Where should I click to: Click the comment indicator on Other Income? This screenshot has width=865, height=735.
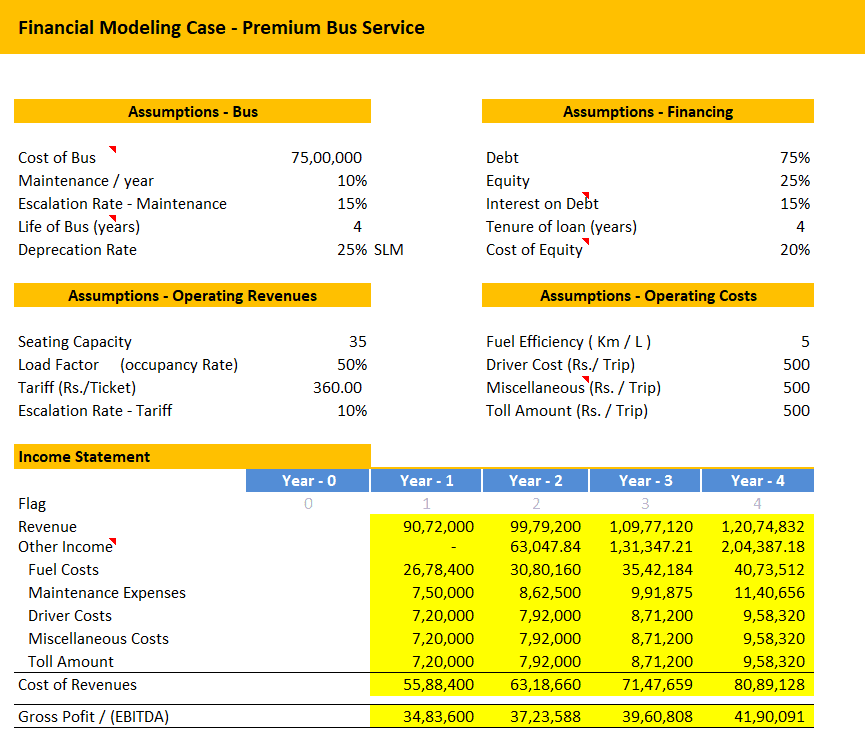click(113, 541)
